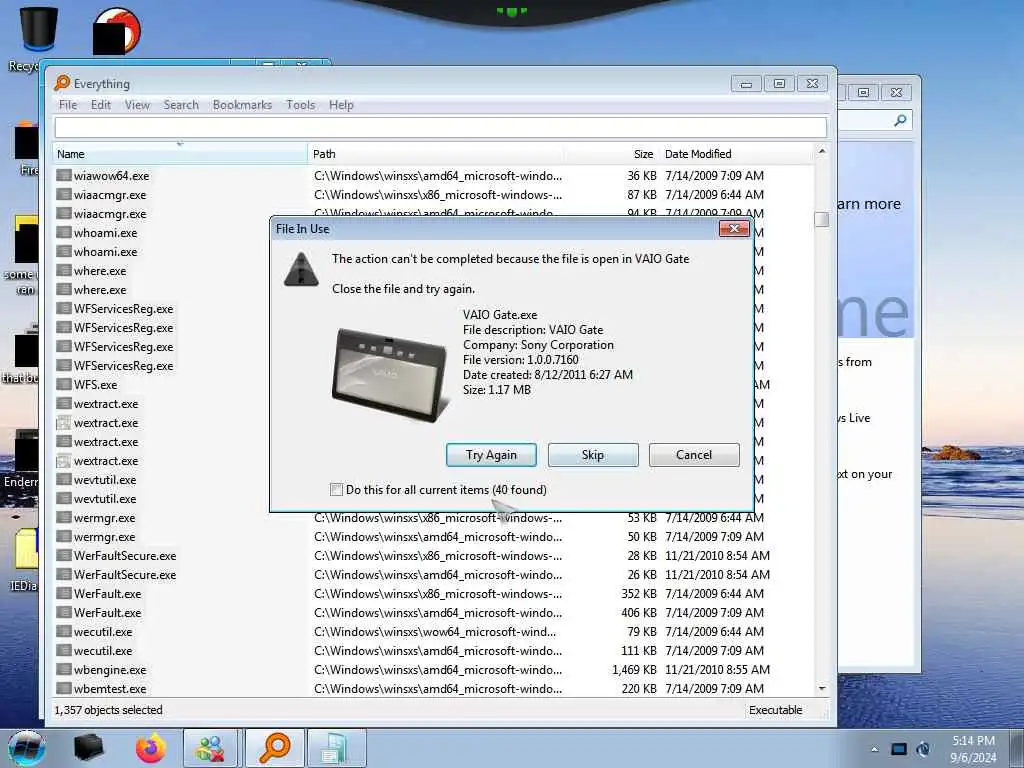Click icon of WerFaultSecure.exe 28 KB row

pyautogui.click(x=63, y=556)
